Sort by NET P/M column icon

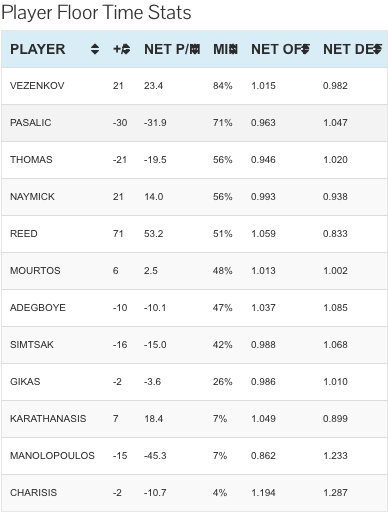coord(196,49)
